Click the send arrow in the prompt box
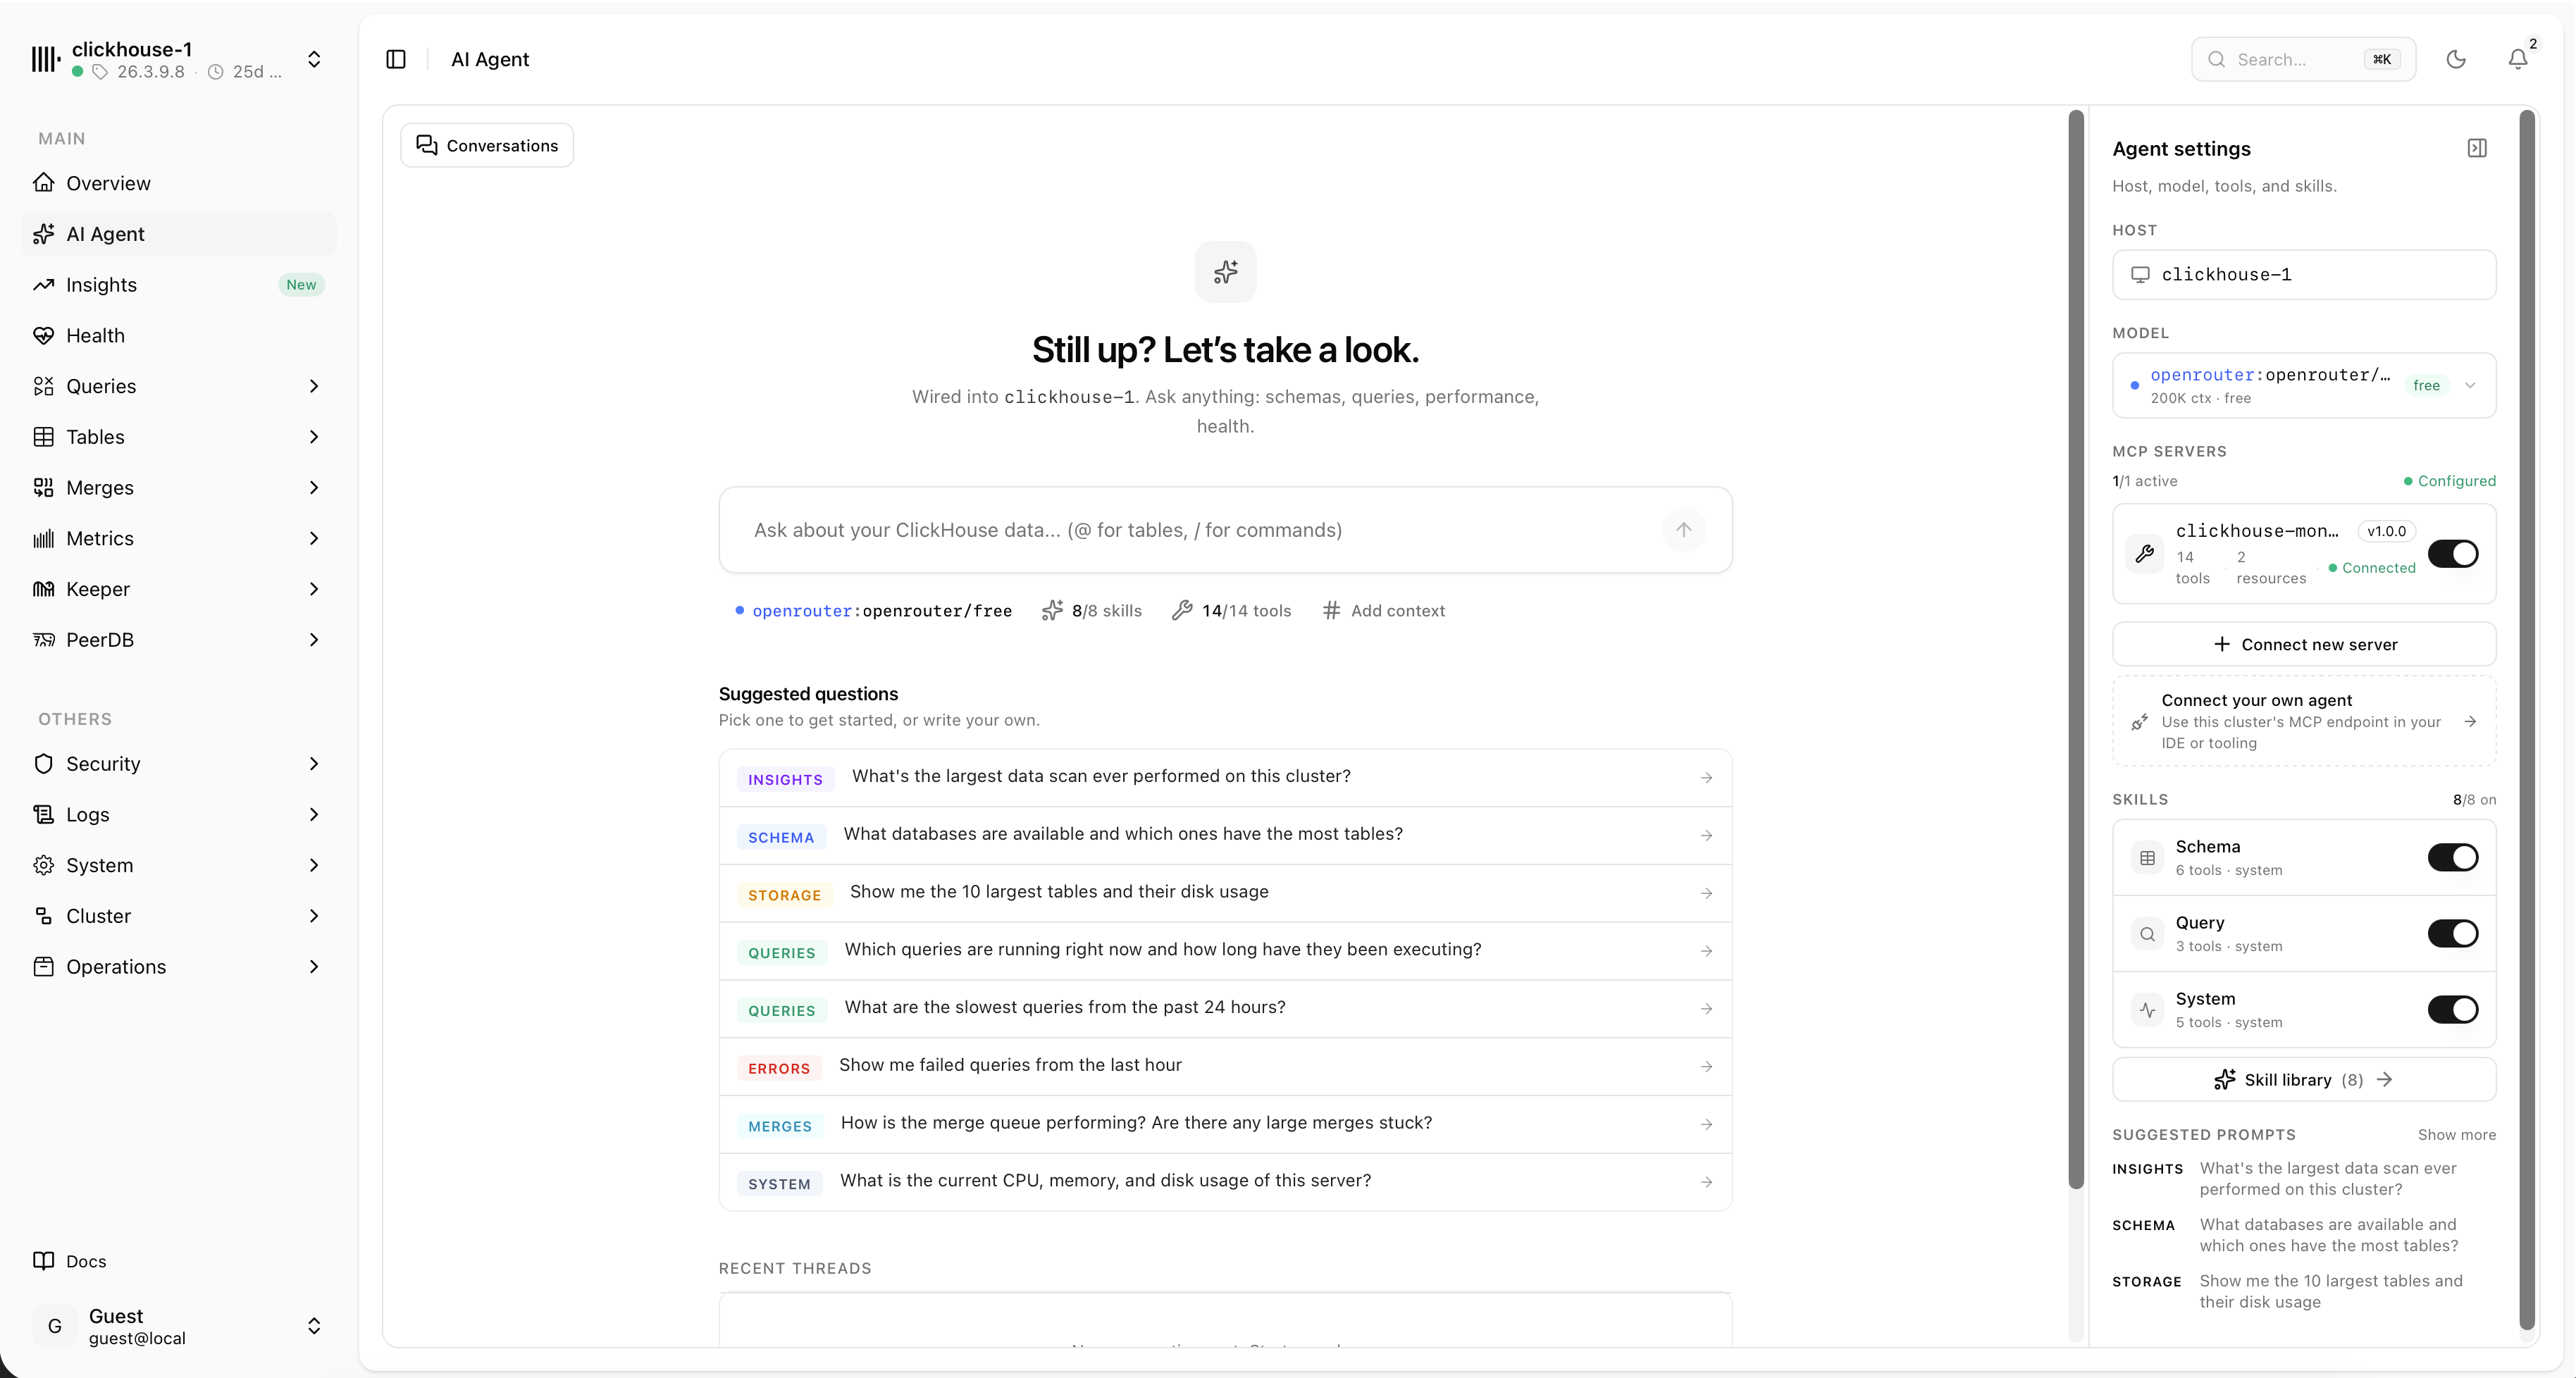This screenshot has width=2576, height=1378. pos(1684,530)
